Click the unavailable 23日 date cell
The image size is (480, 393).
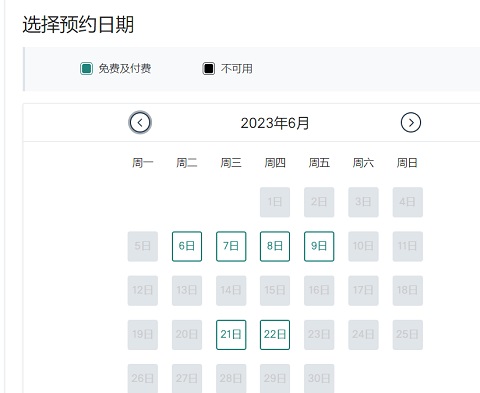(319, 335)
